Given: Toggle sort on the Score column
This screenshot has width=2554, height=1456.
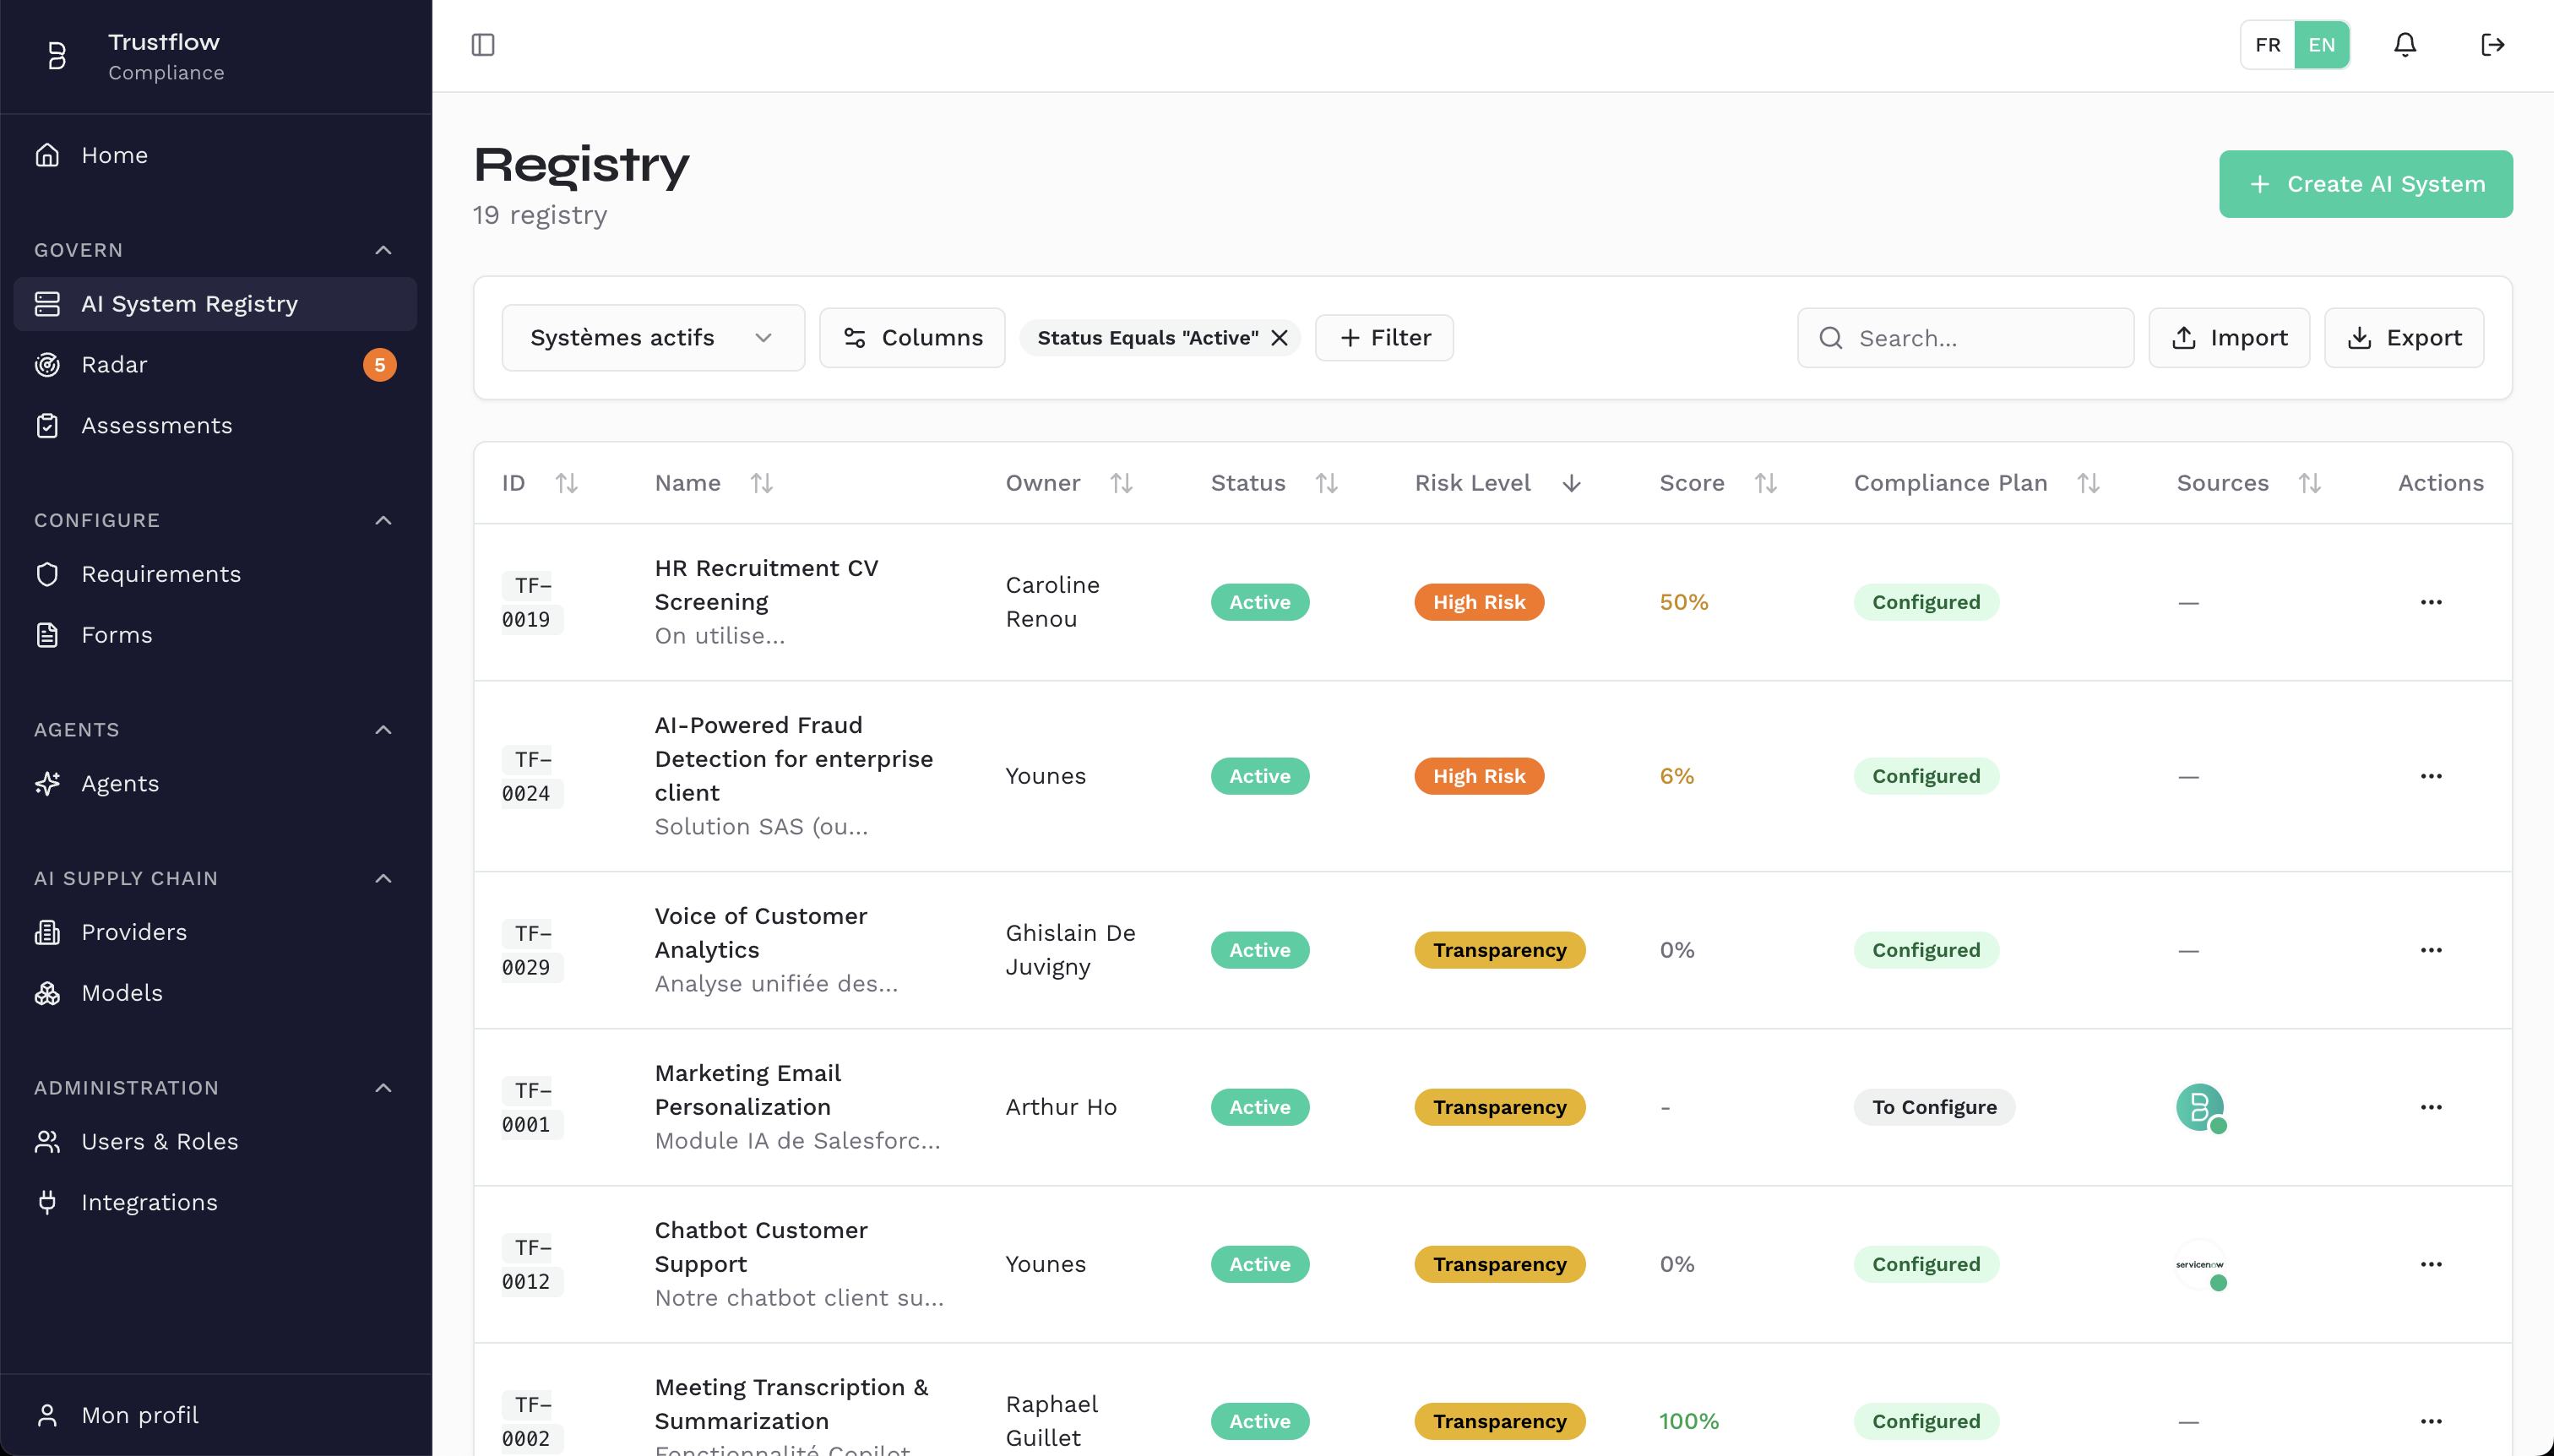Looking at the screenshot, I should 1765,484.
